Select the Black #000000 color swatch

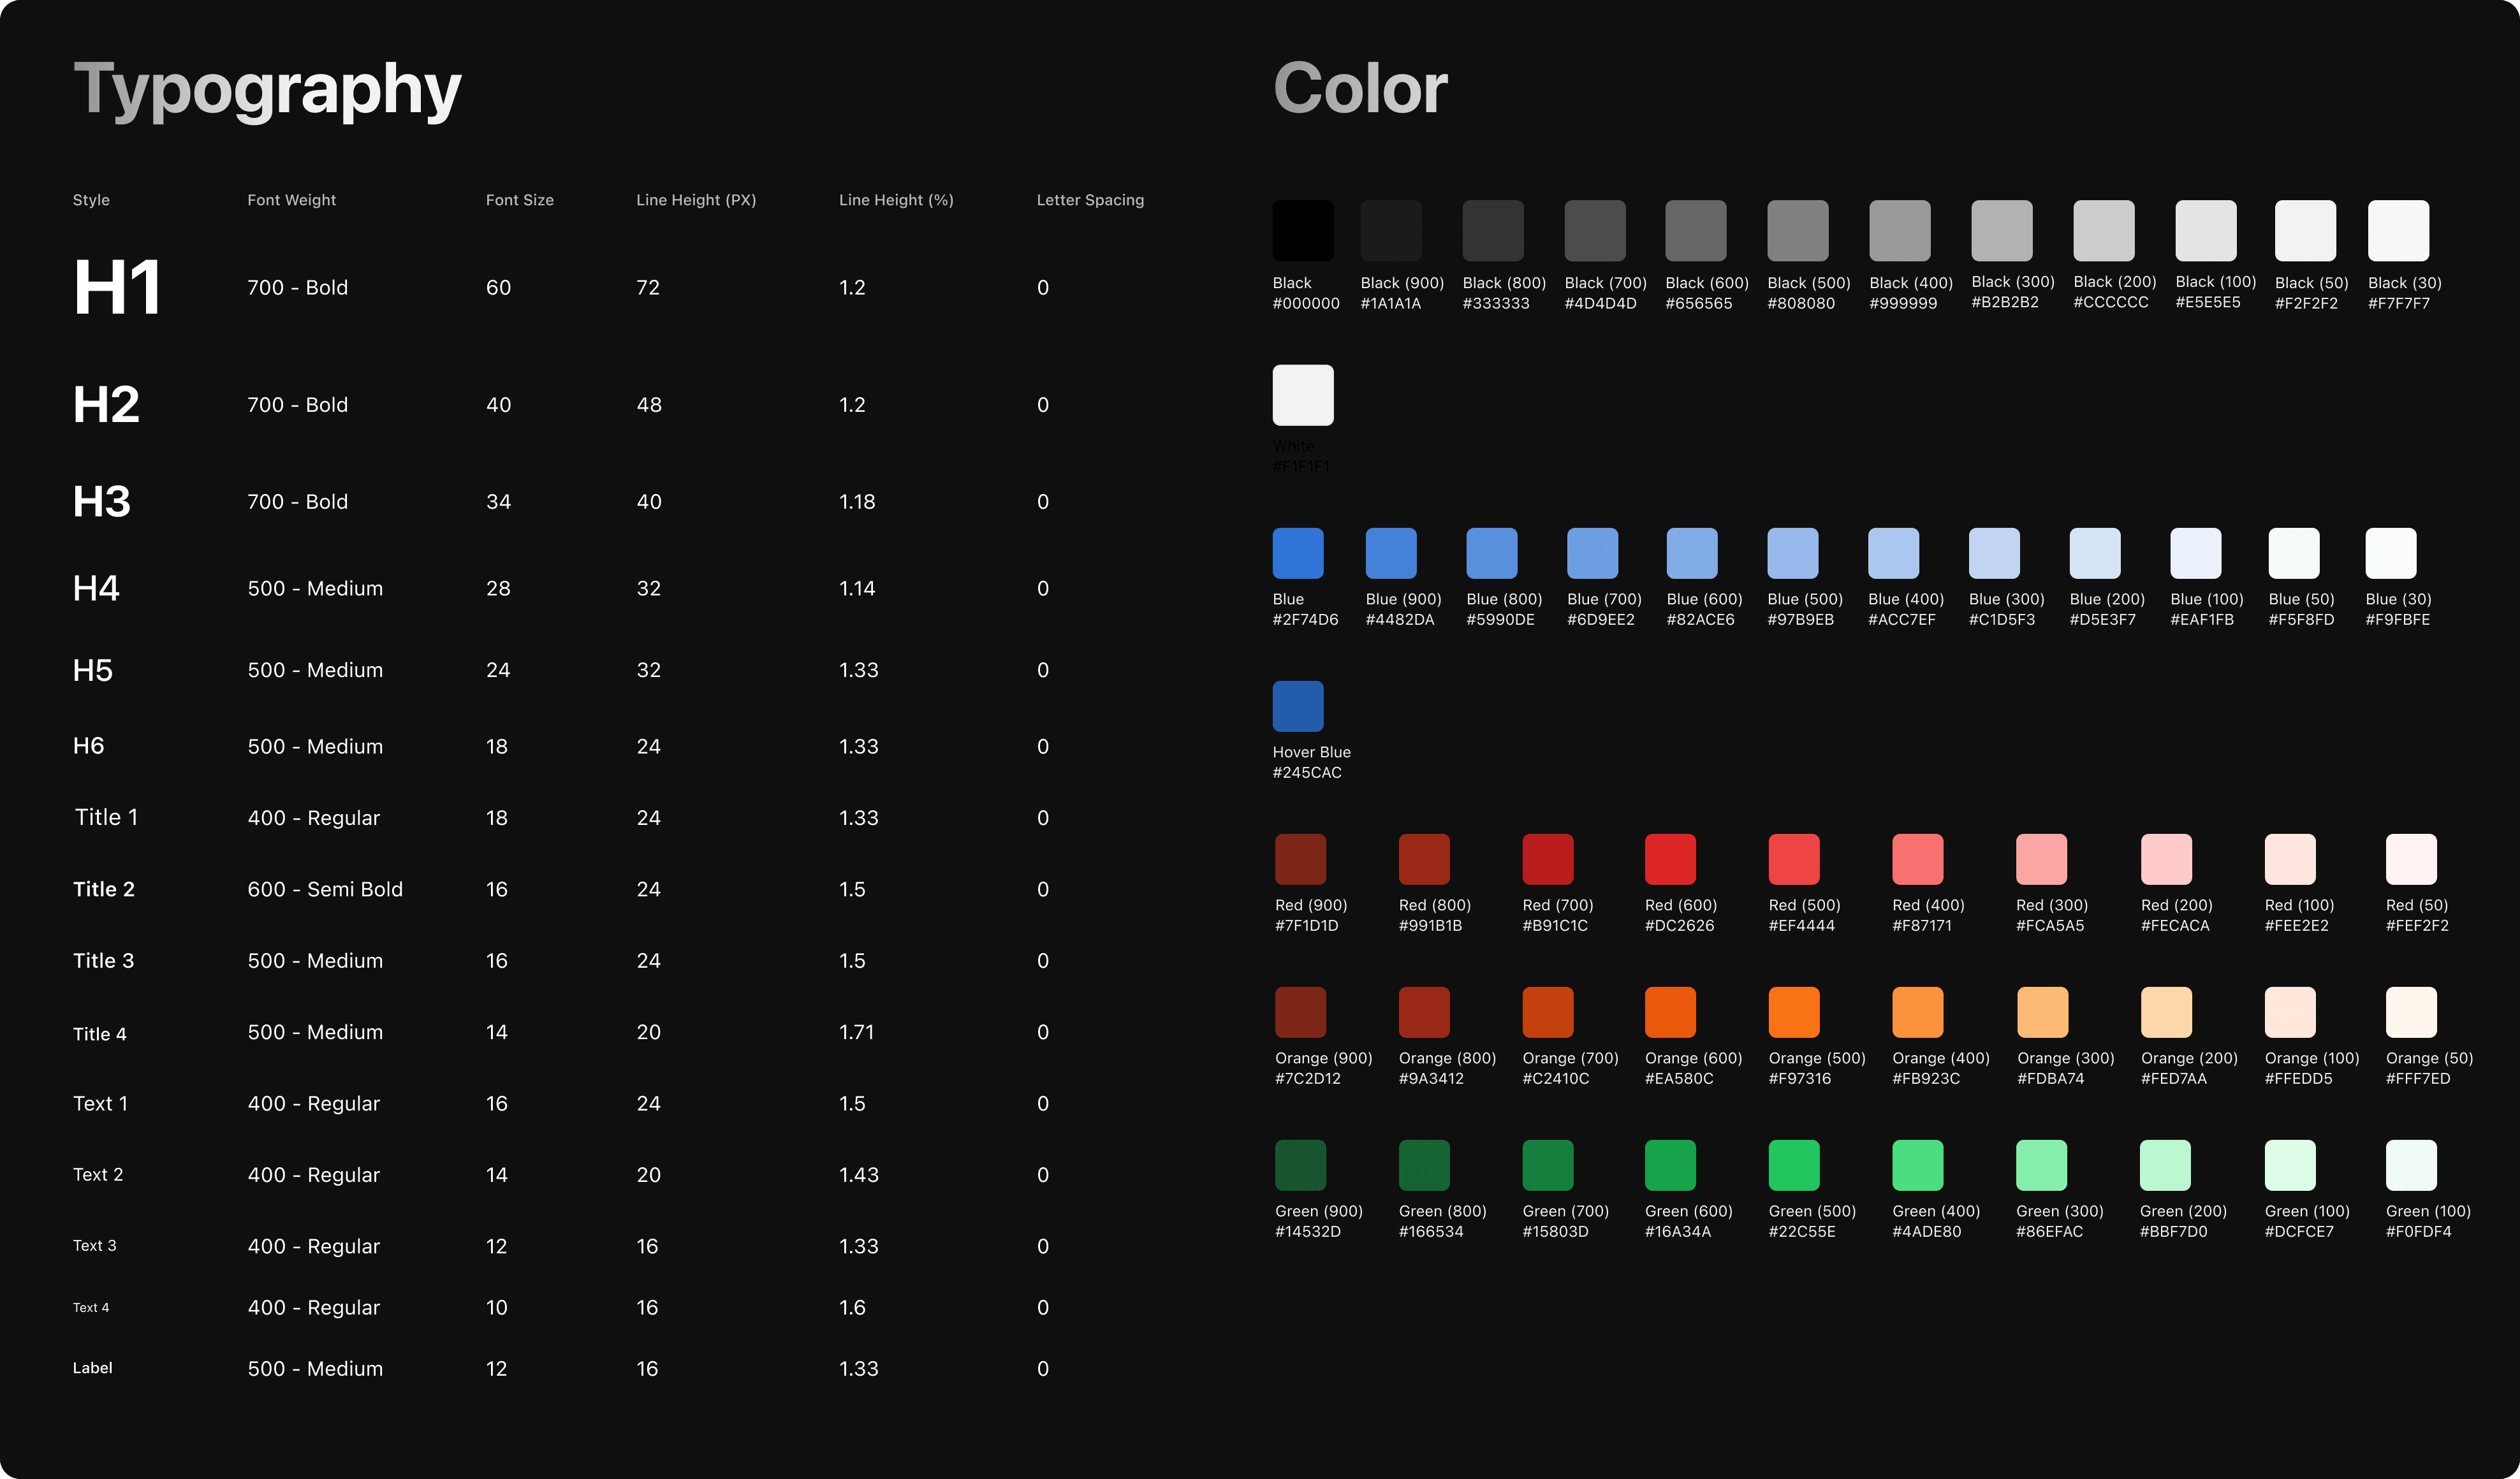click(1303, 230)
